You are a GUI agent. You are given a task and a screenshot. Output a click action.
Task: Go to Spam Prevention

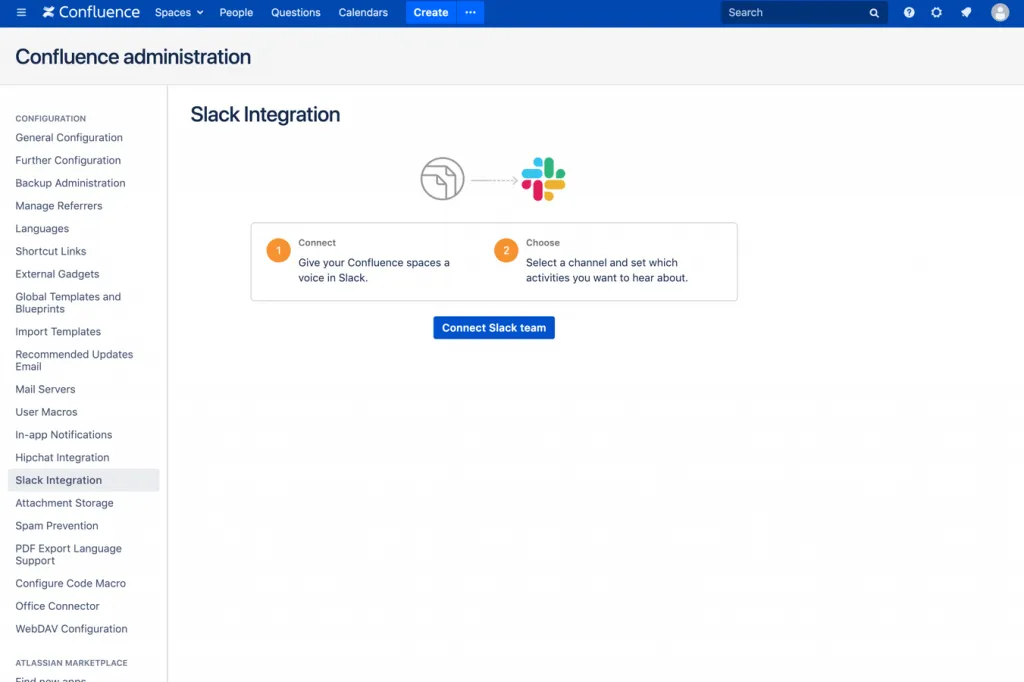point(57,526)
